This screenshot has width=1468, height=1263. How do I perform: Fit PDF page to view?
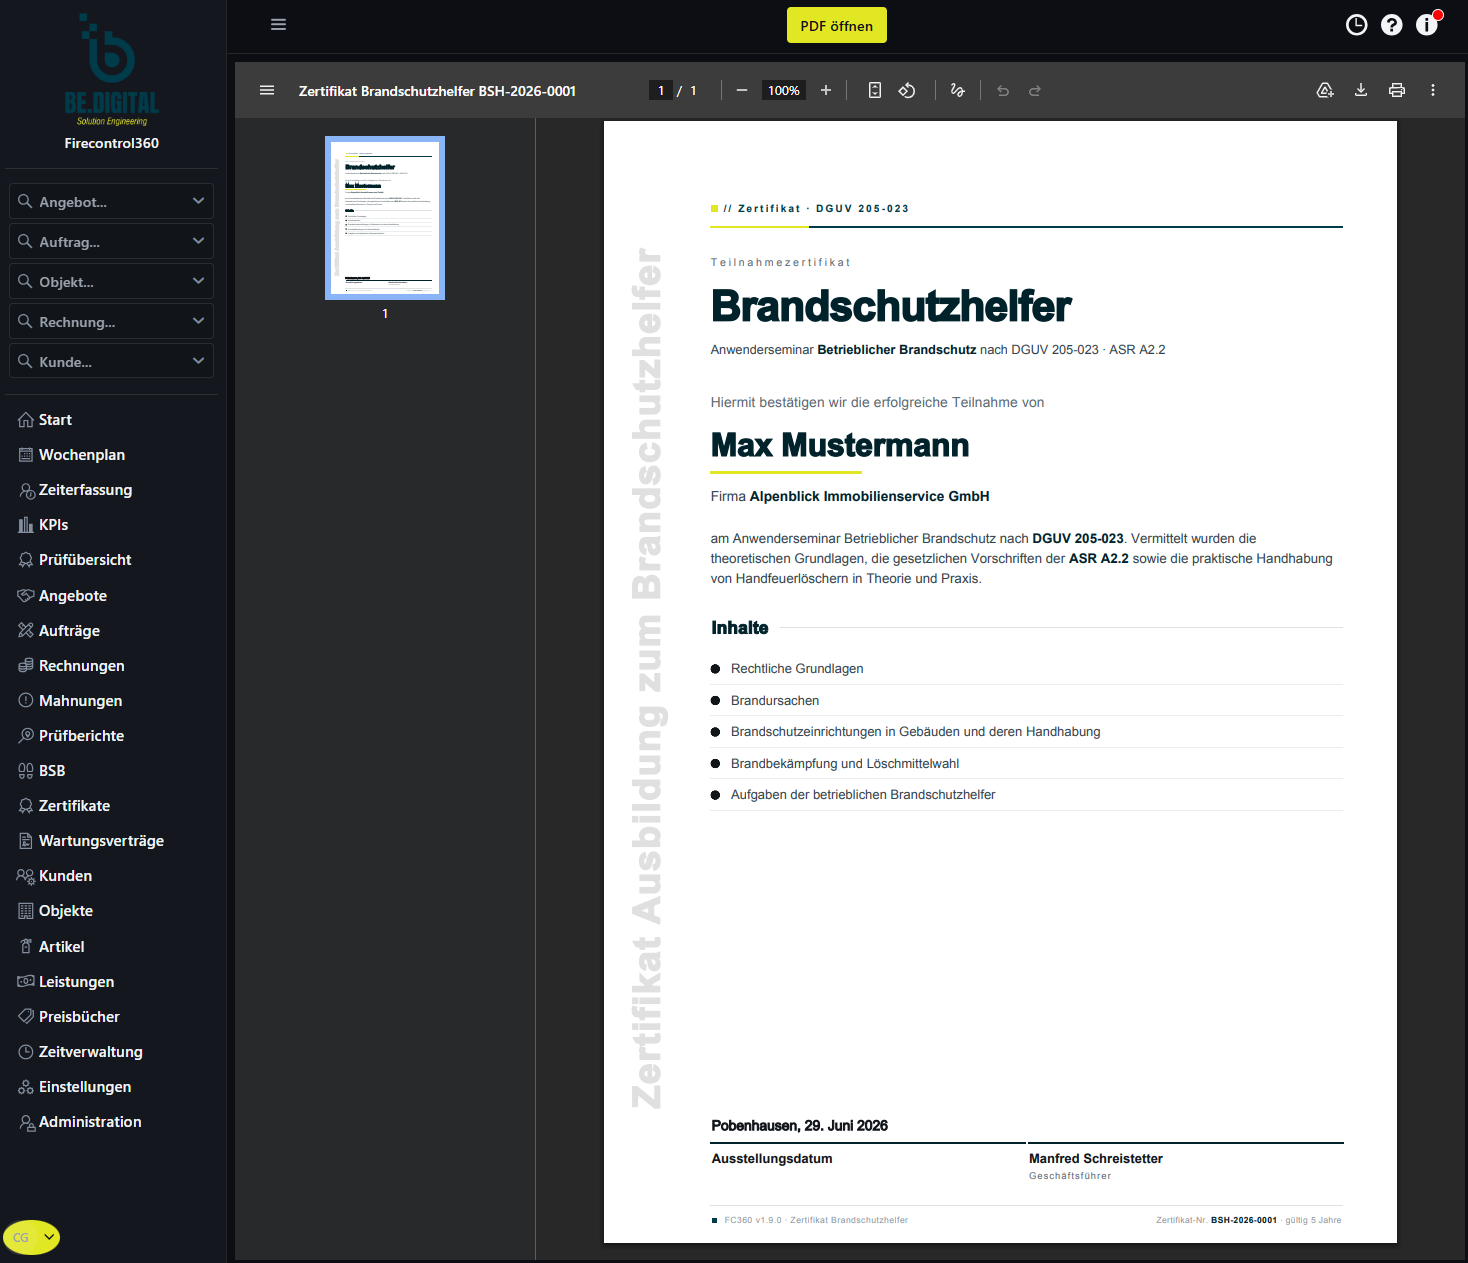coord(875,90)
